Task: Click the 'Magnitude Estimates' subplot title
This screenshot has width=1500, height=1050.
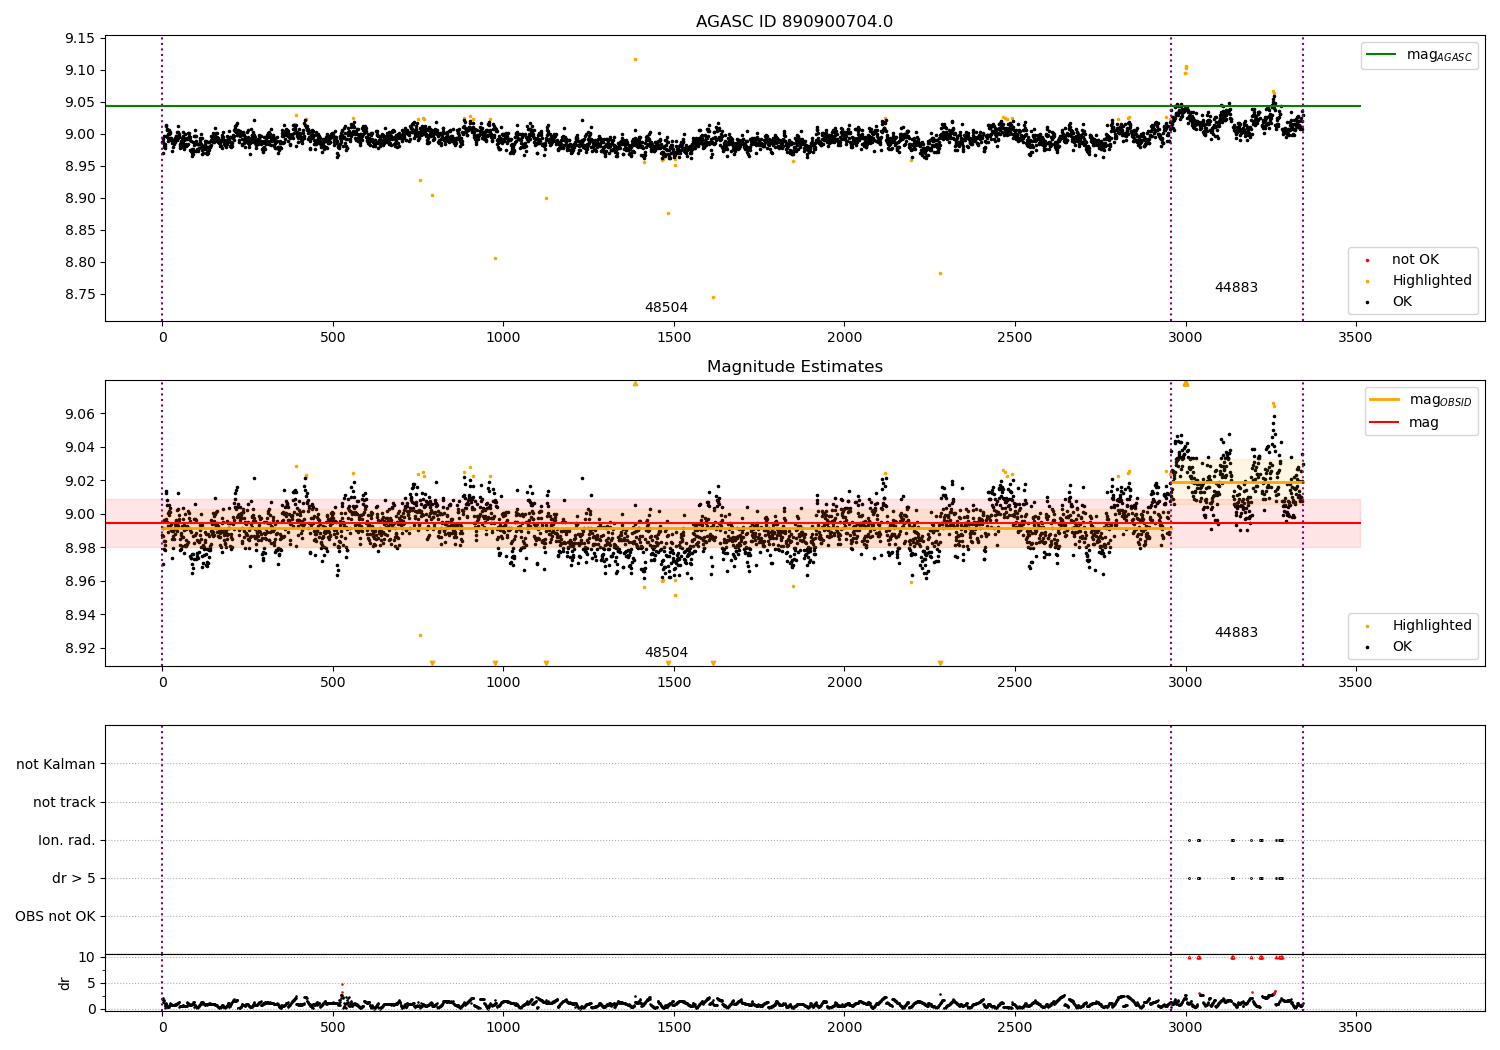Action: click(794, 367)
